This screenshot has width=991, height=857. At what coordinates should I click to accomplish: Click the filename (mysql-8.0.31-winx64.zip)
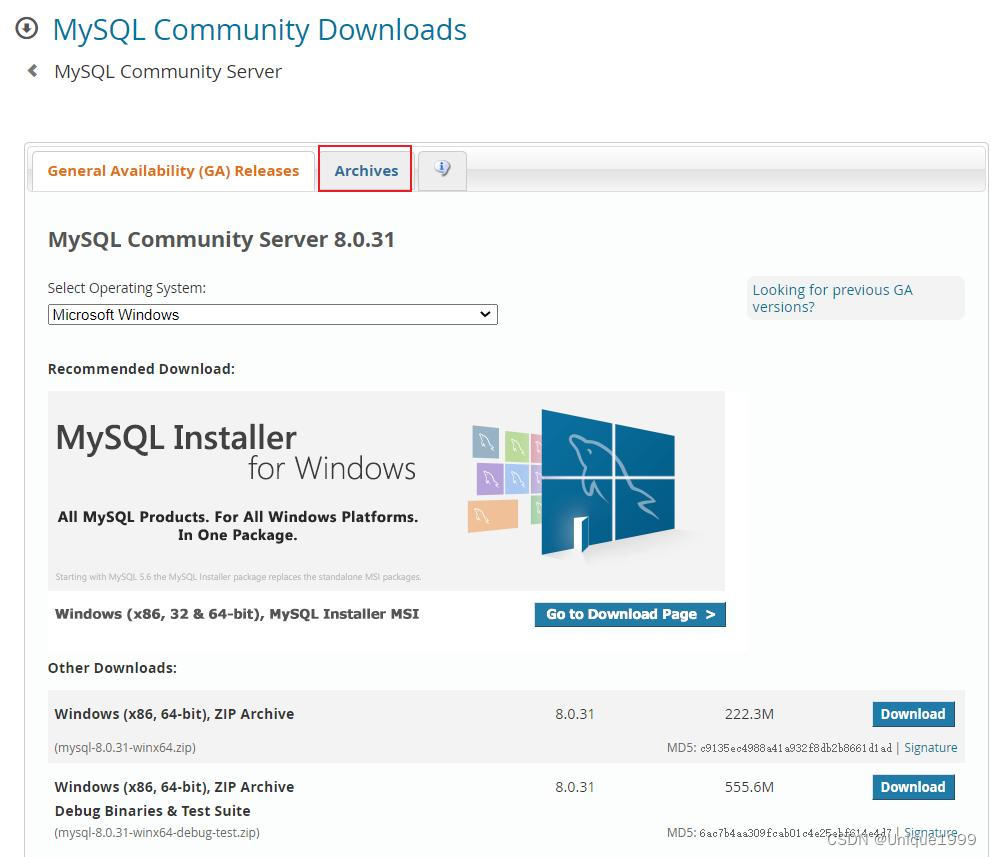click(x=125, y=748)
